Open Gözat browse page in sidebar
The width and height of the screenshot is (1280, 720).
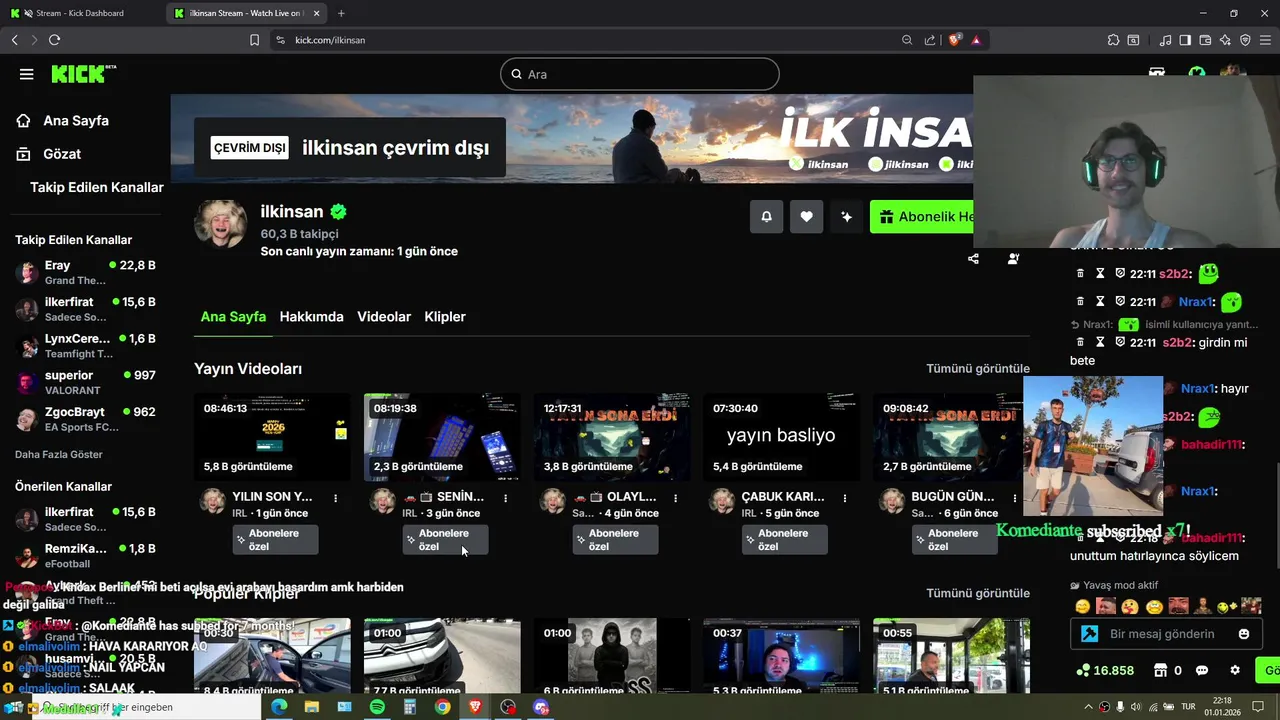(49, 154)
